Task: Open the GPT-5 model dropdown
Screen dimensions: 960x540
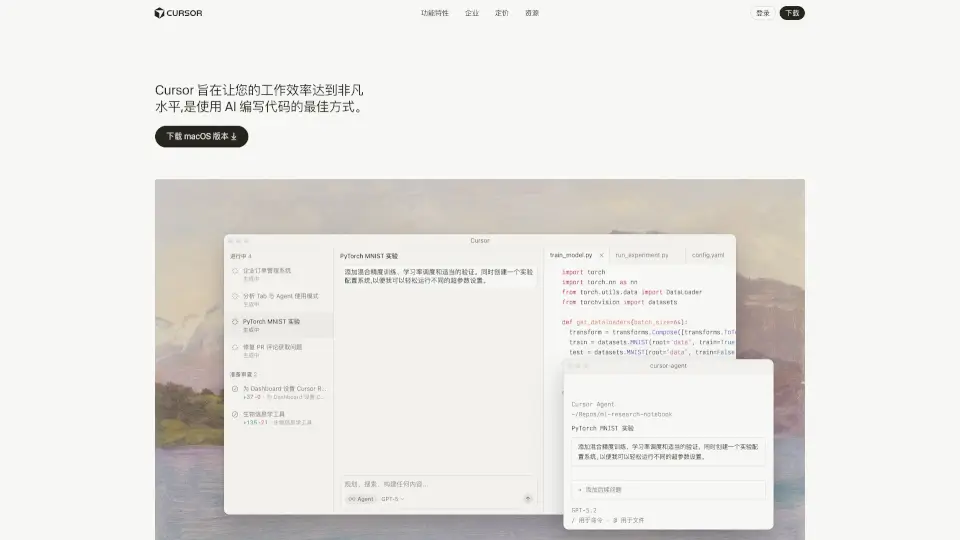Action: [393, 498]
